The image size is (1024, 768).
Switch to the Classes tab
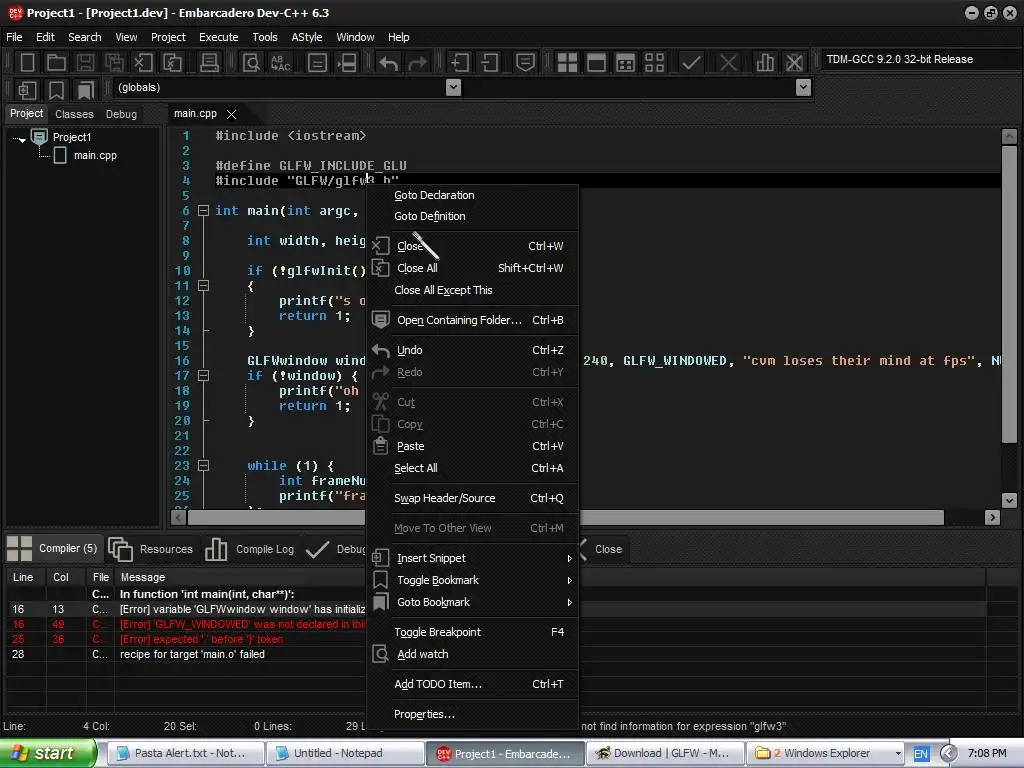(x=74, y=114)
